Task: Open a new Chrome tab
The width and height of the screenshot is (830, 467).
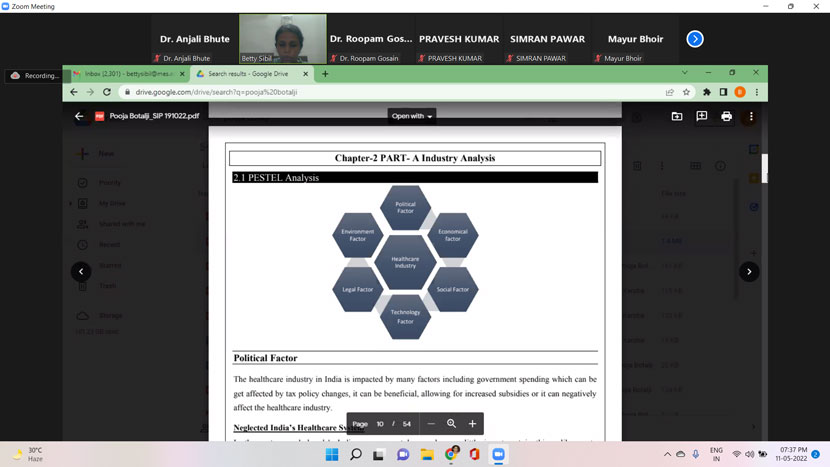Action: (325, 74)
